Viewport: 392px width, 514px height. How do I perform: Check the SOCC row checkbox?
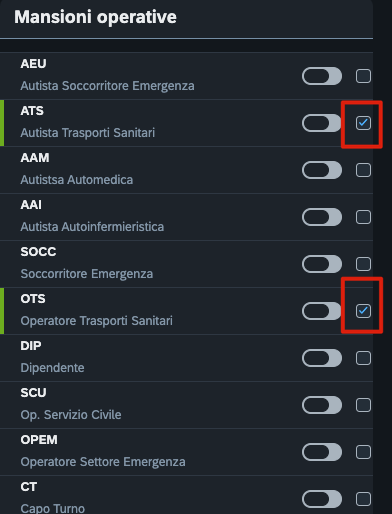pyautogui.click(x=363, y=264)
